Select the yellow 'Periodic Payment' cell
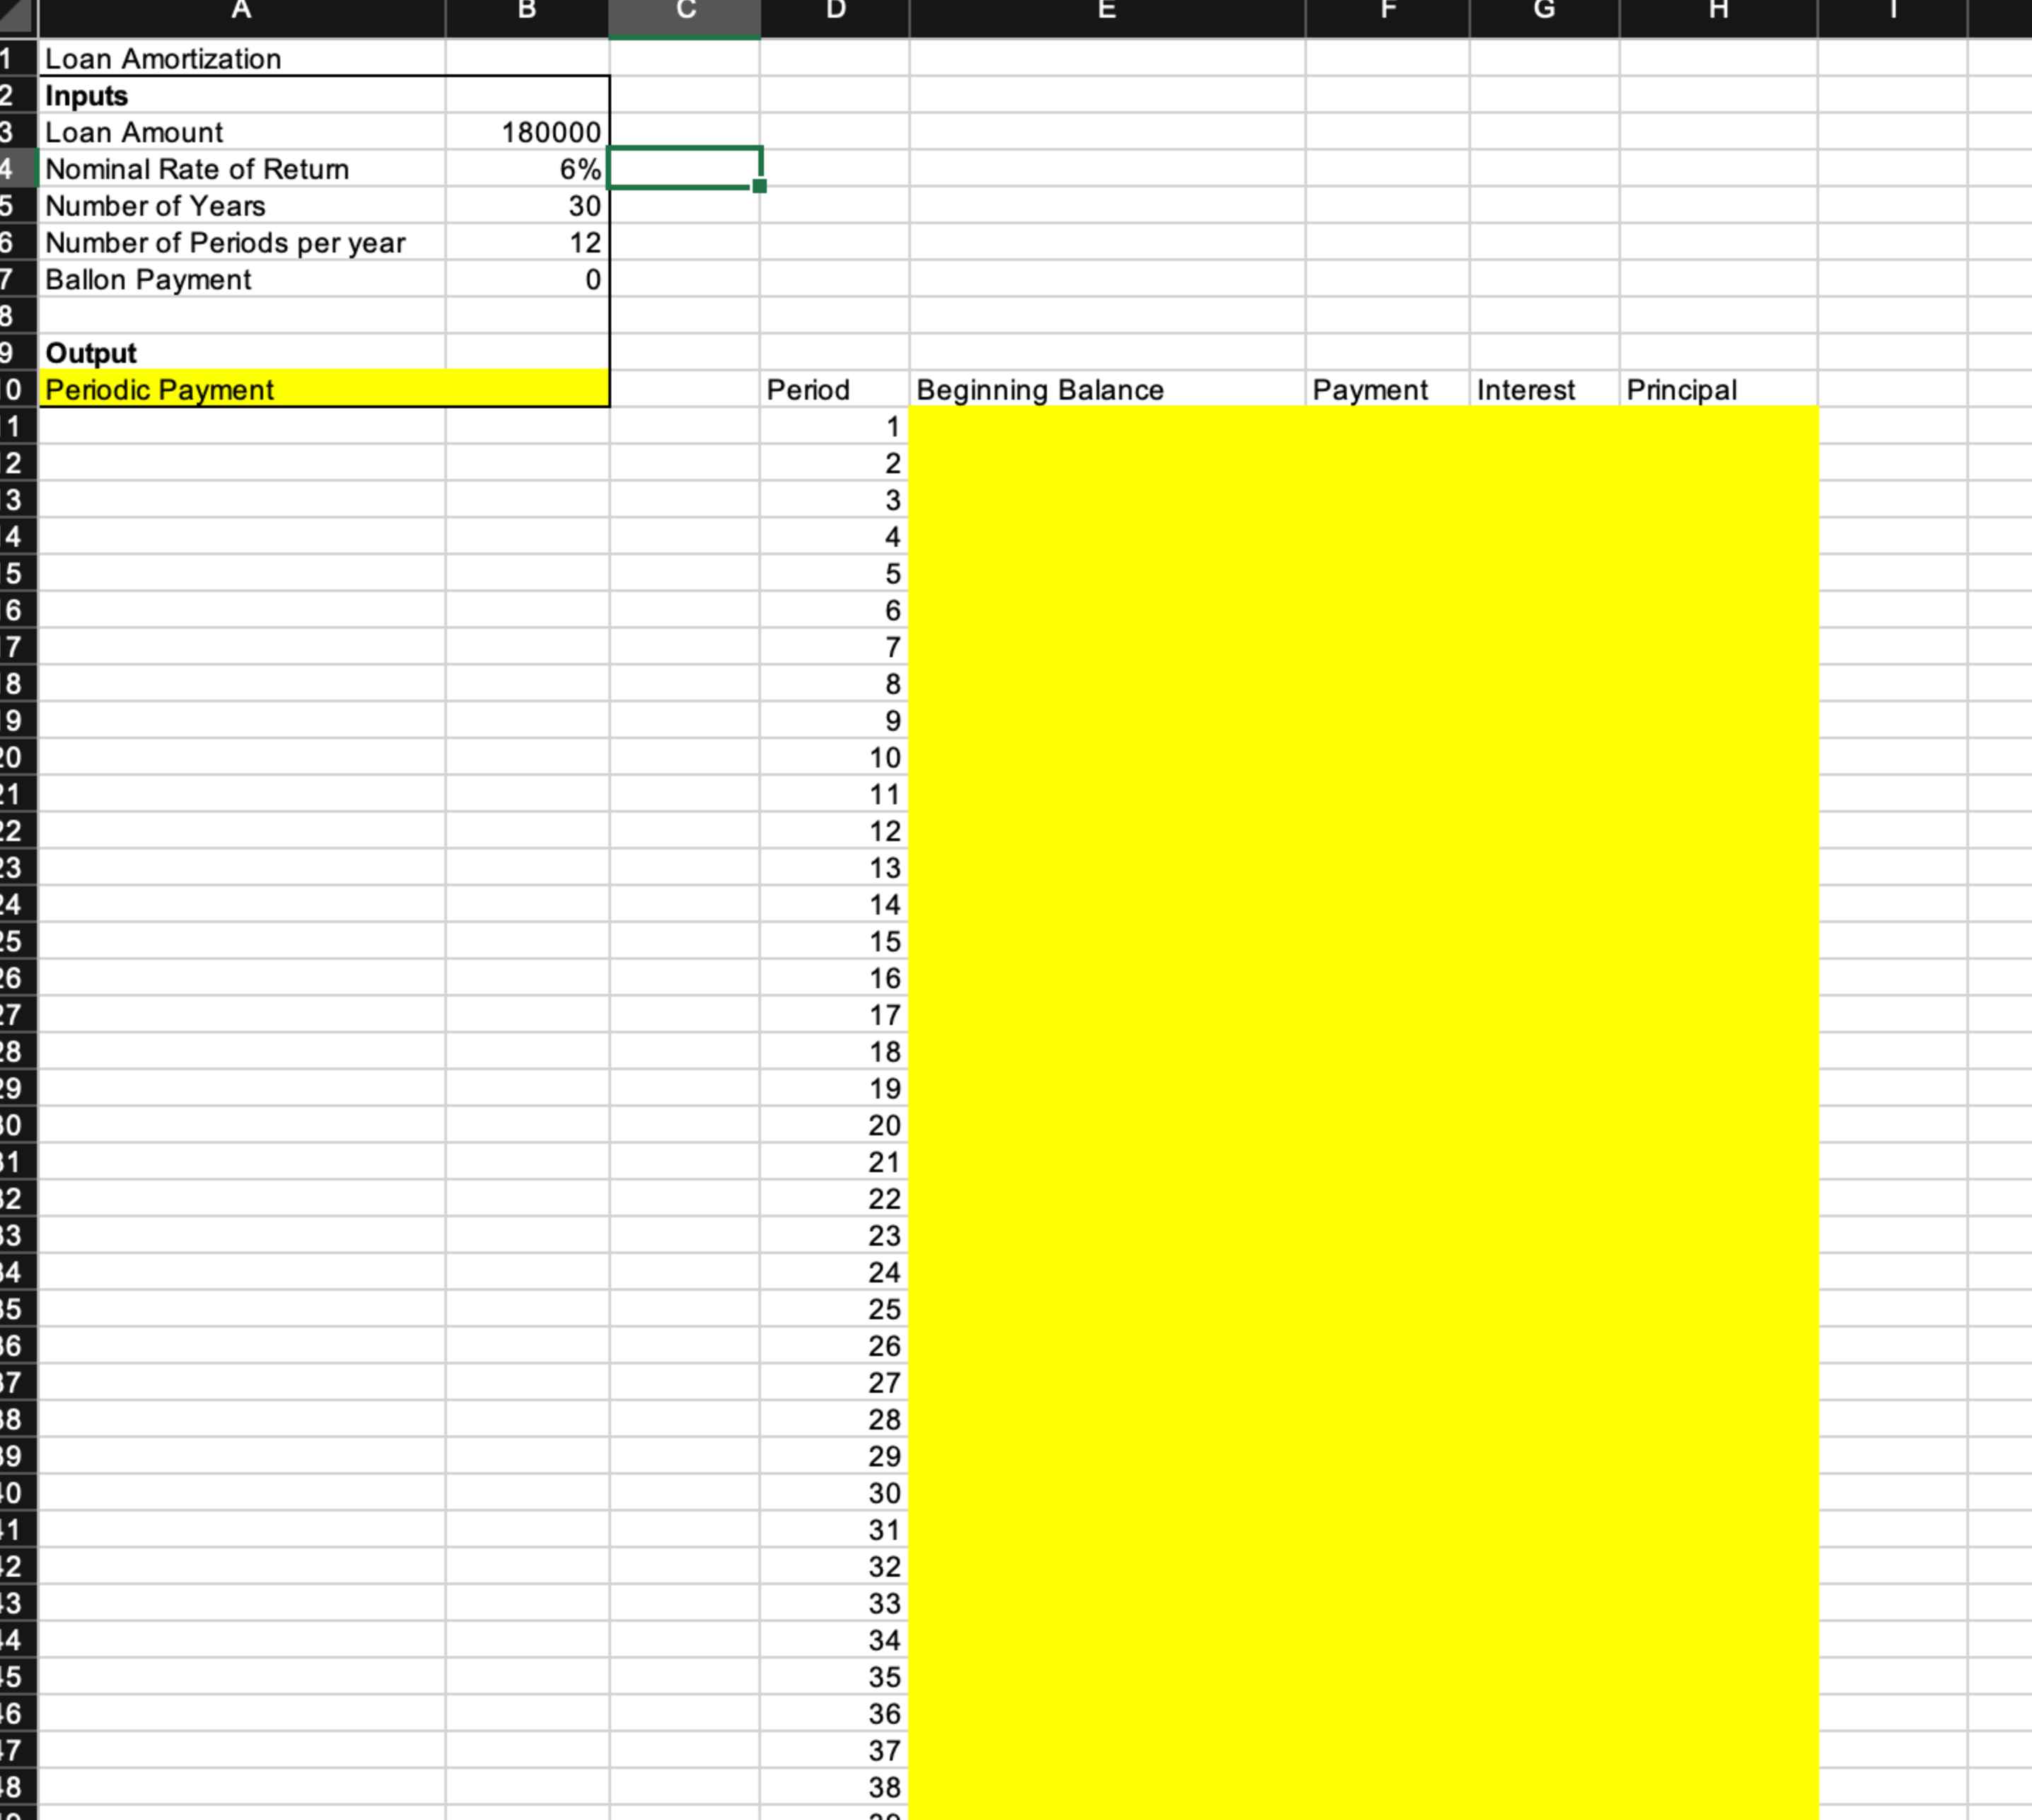2032x1820 pixels. pos(241,390)
